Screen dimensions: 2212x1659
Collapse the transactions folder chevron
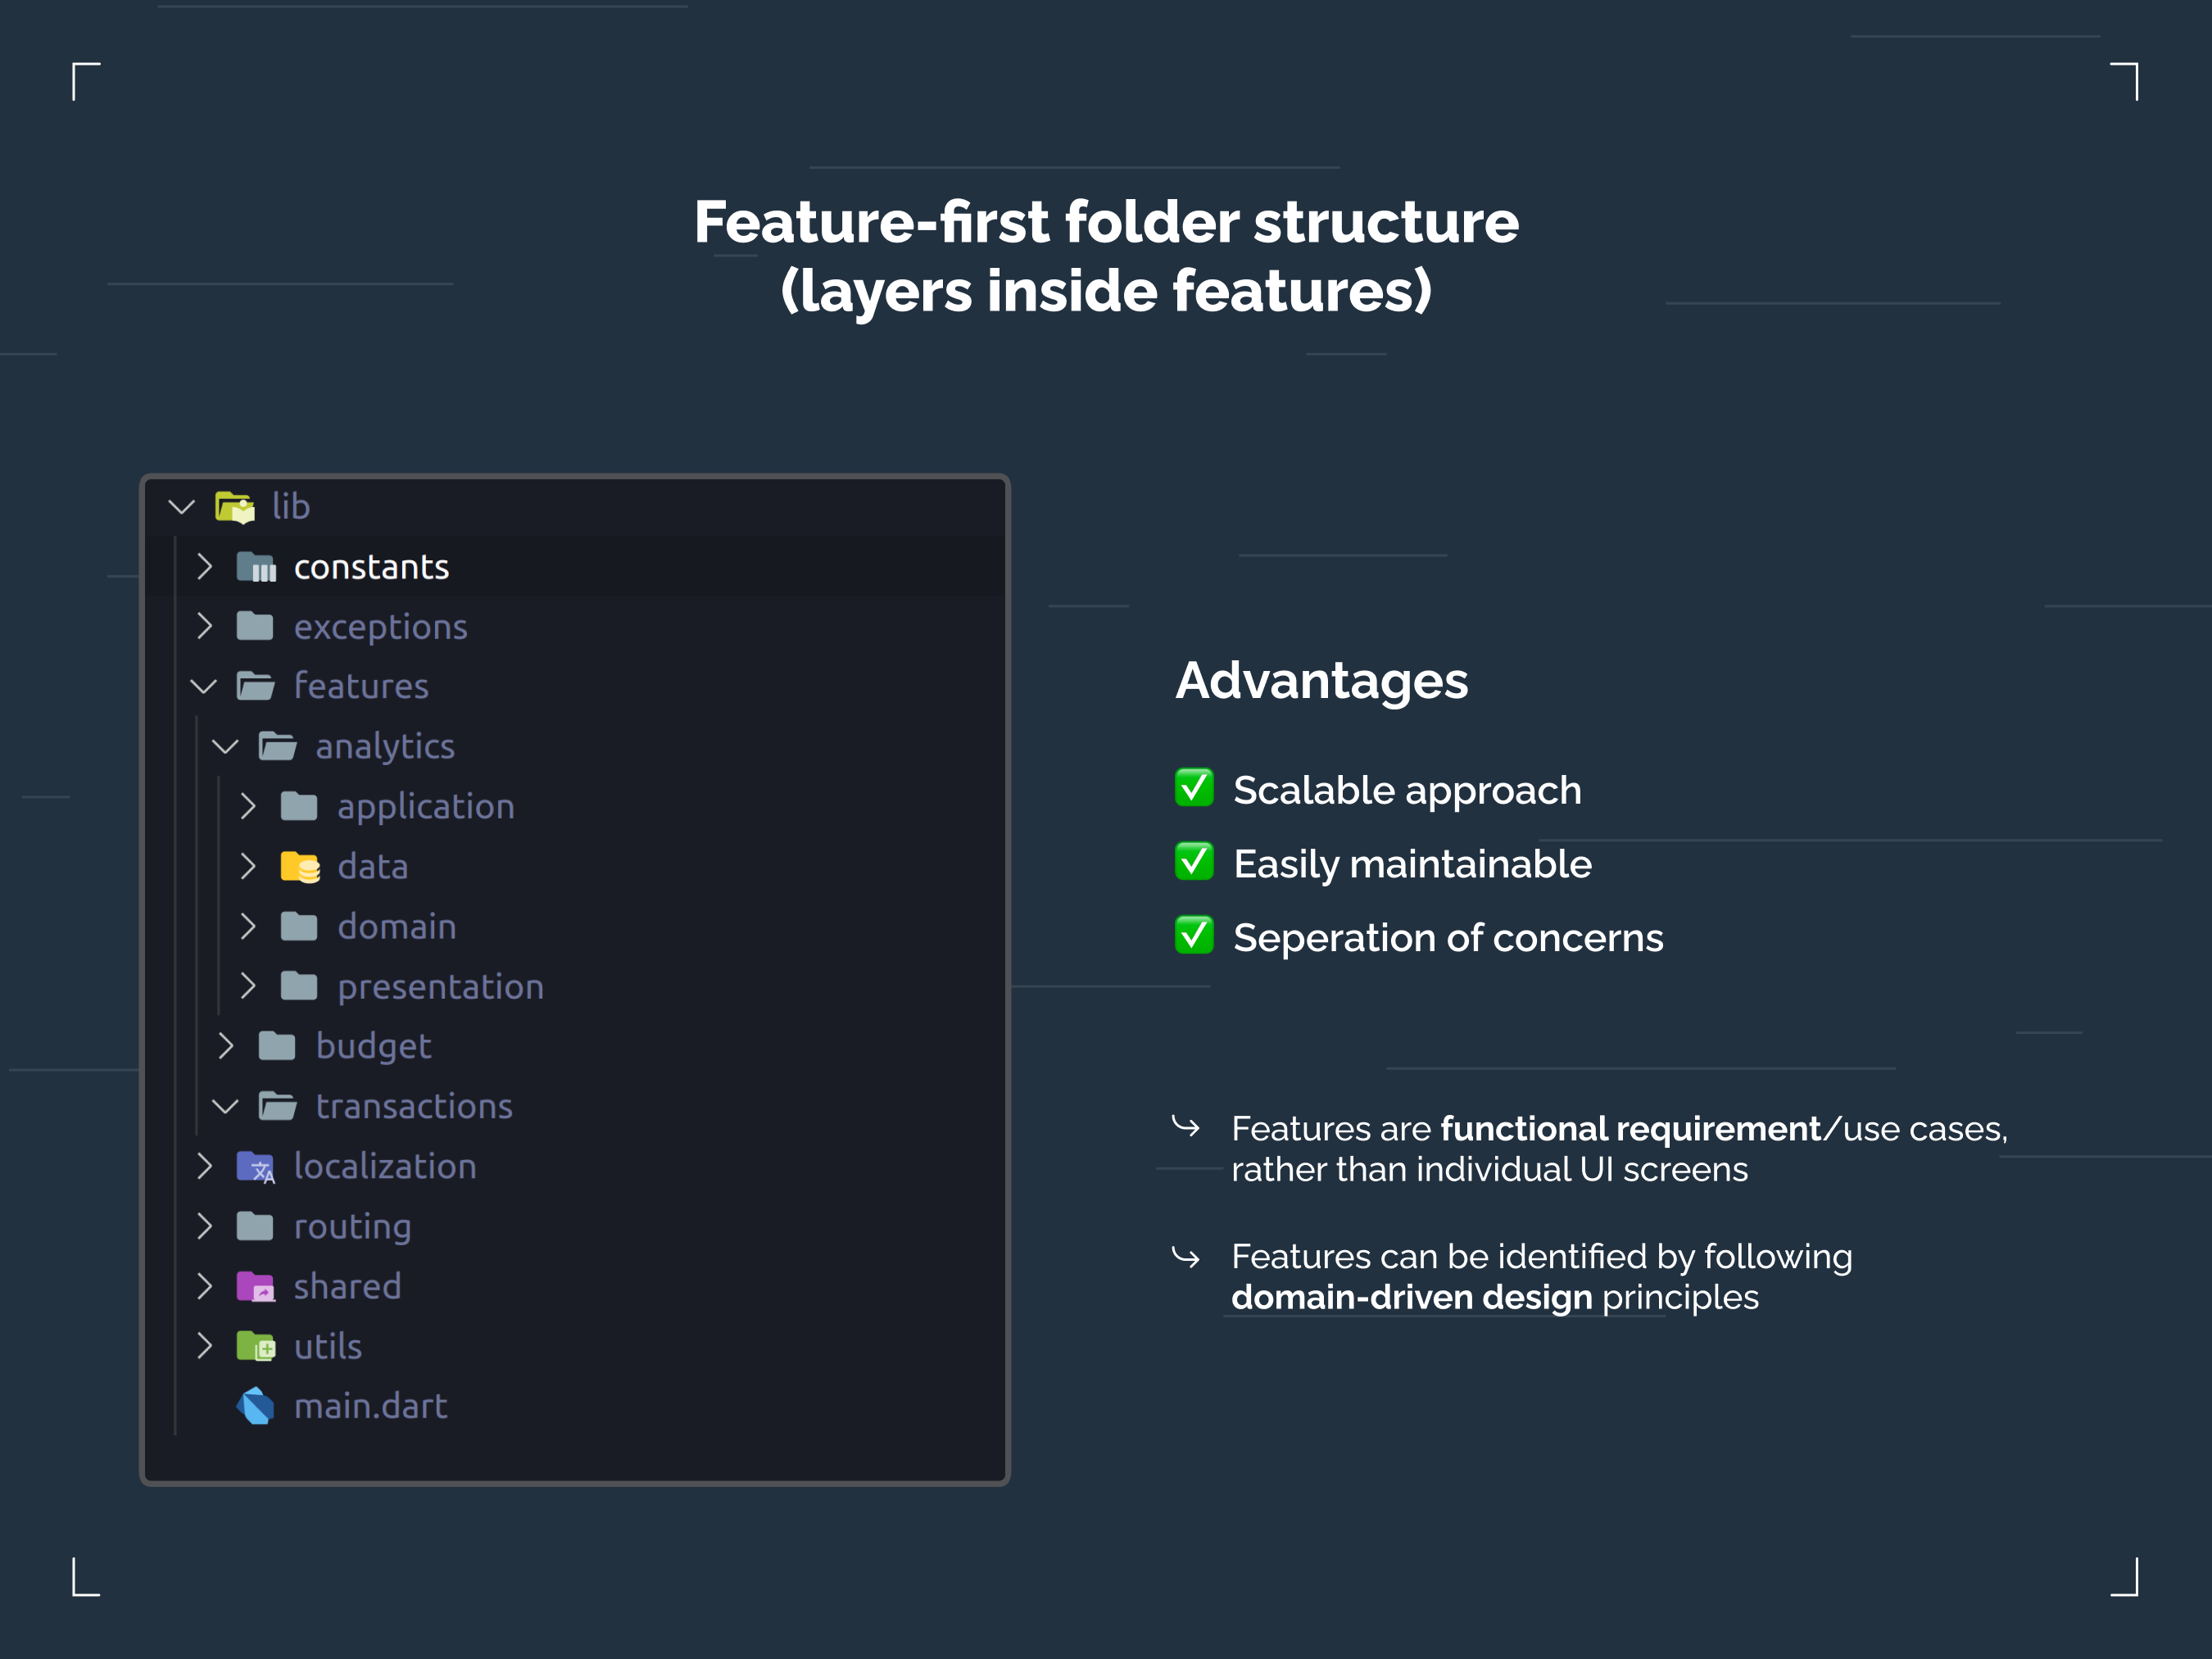coord(226,1107)
